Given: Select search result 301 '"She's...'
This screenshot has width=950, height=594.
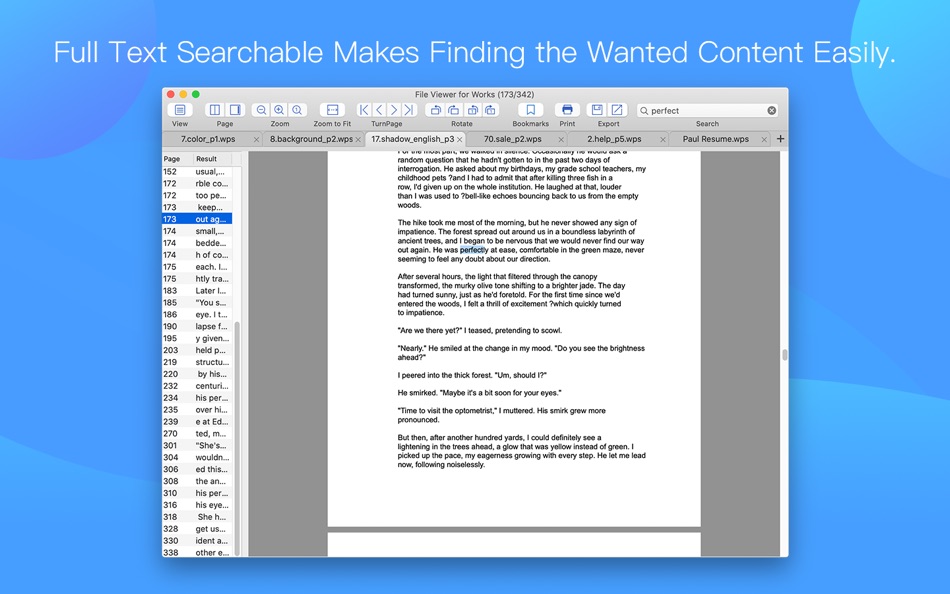Looking at the screenshot, I should (x=197, y=446).
